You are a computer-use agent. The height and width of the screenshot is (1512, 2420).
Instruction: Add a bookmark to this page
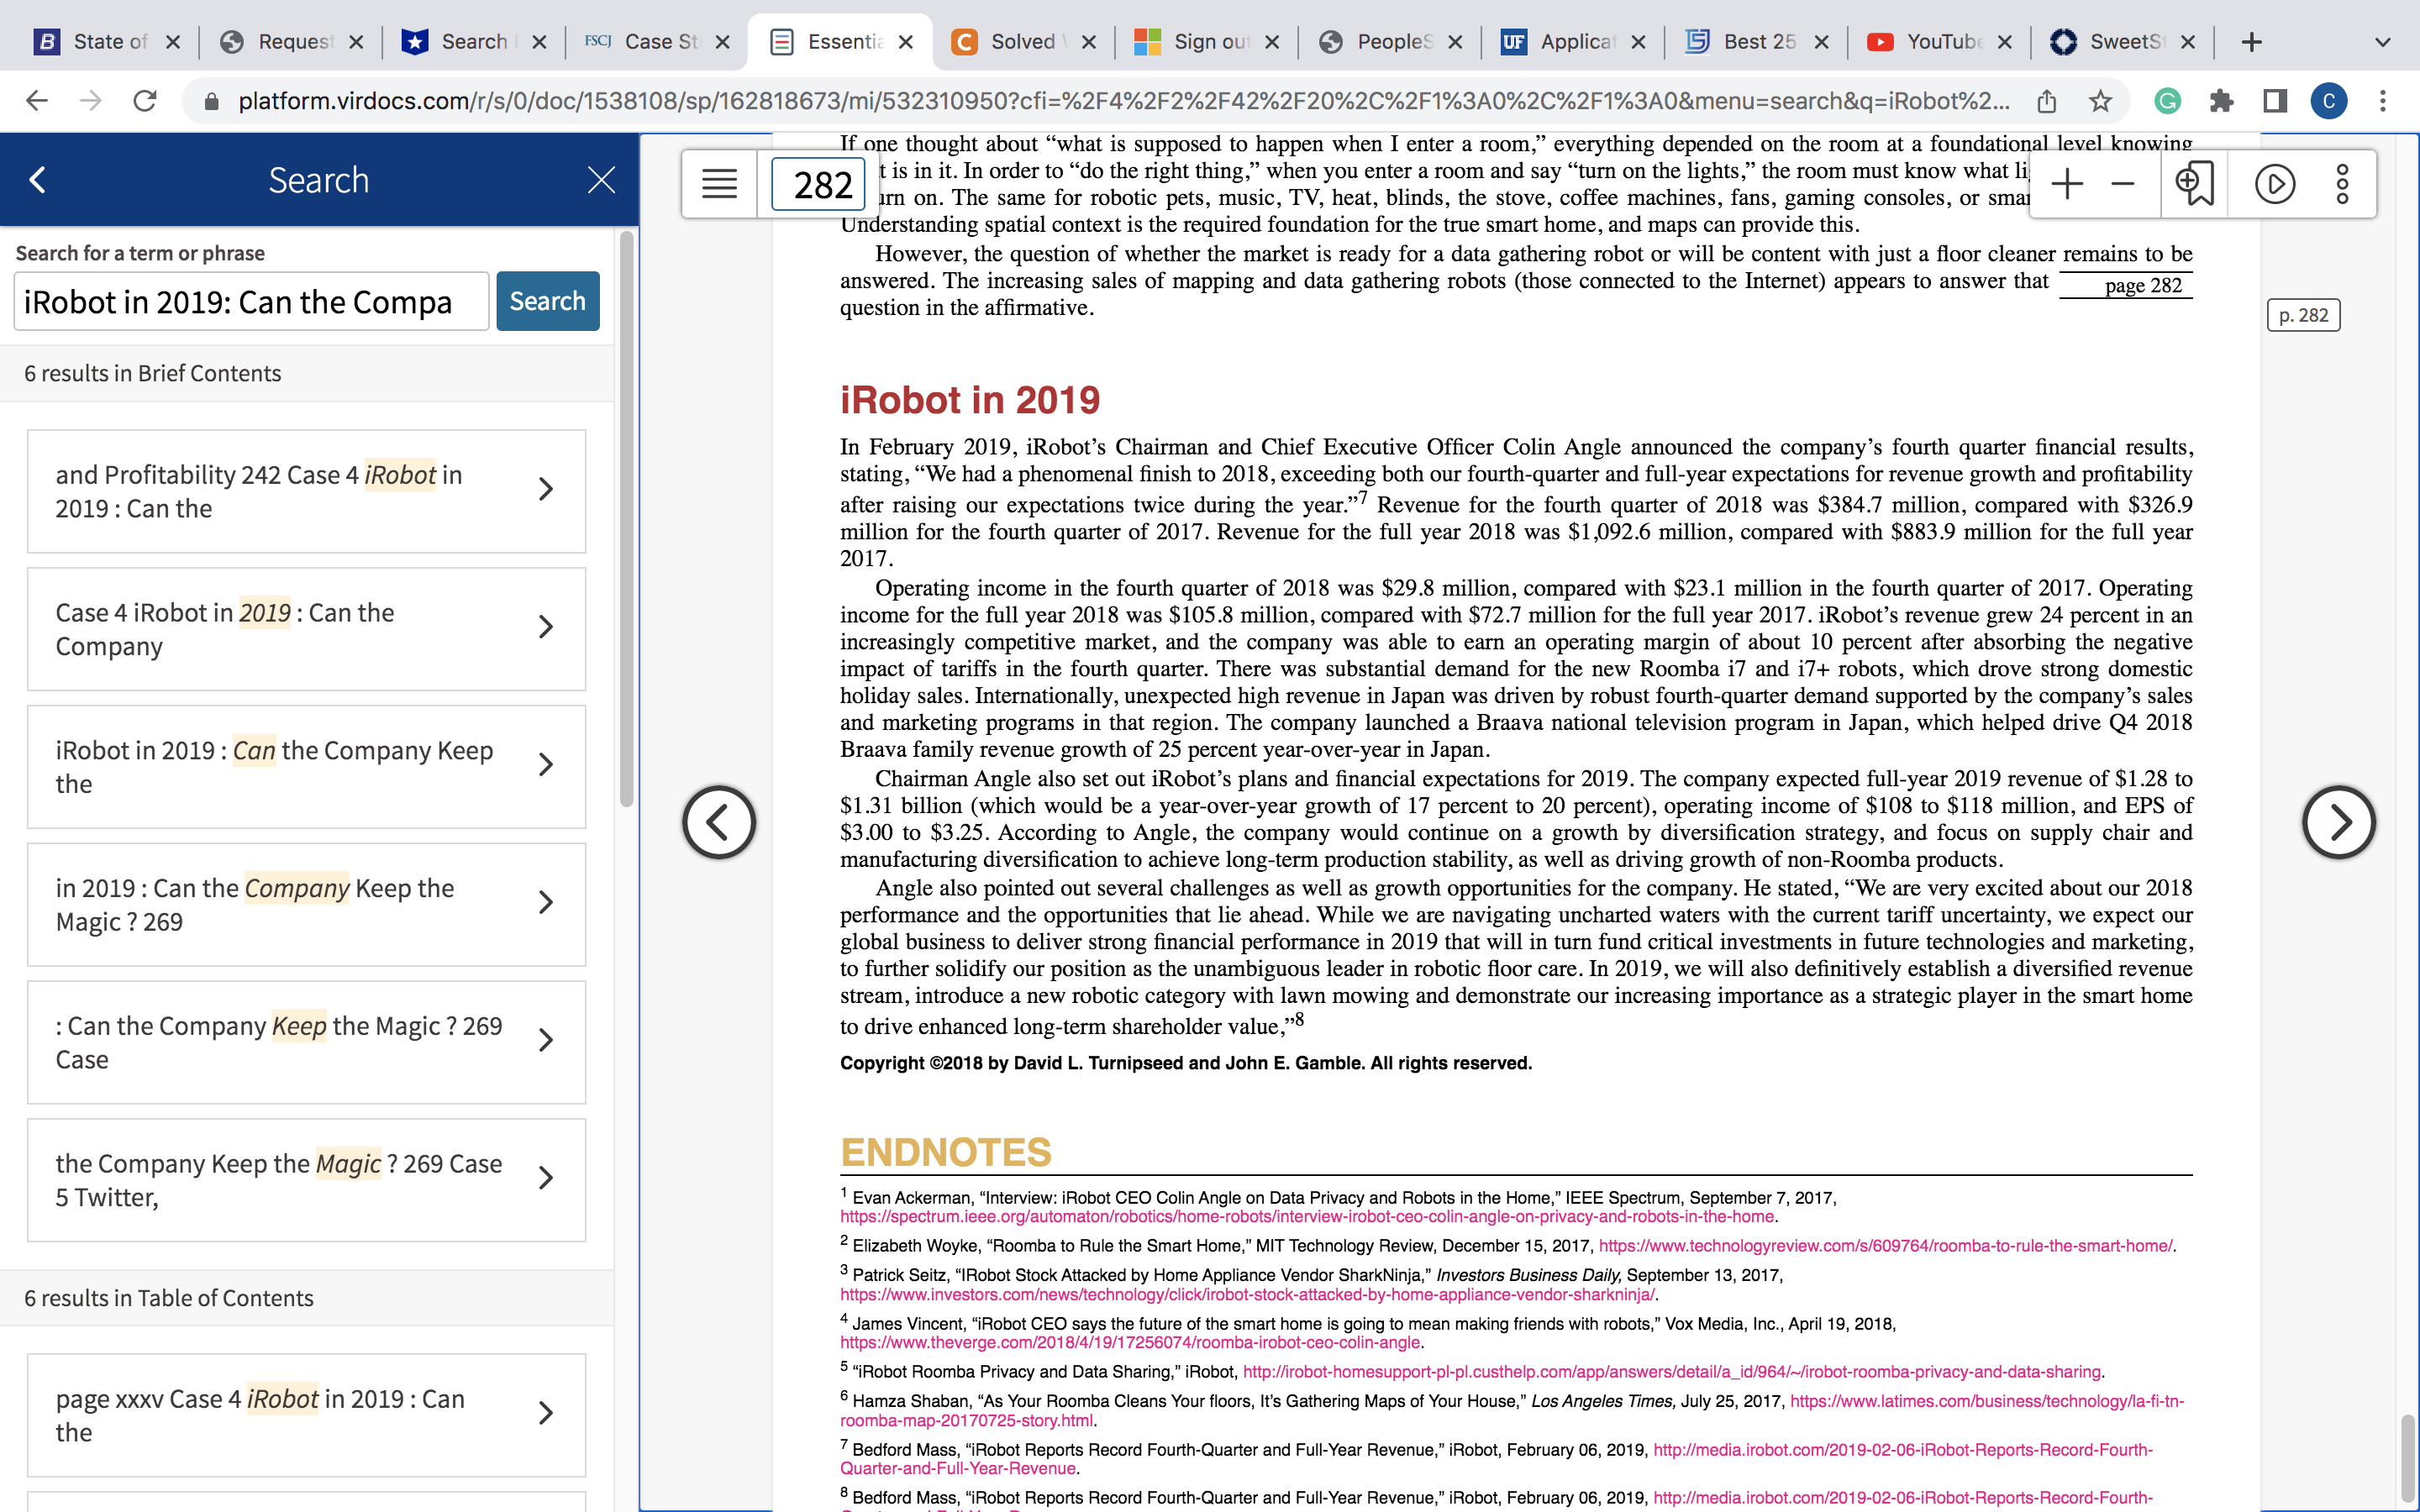click(x=2194, y=184)
